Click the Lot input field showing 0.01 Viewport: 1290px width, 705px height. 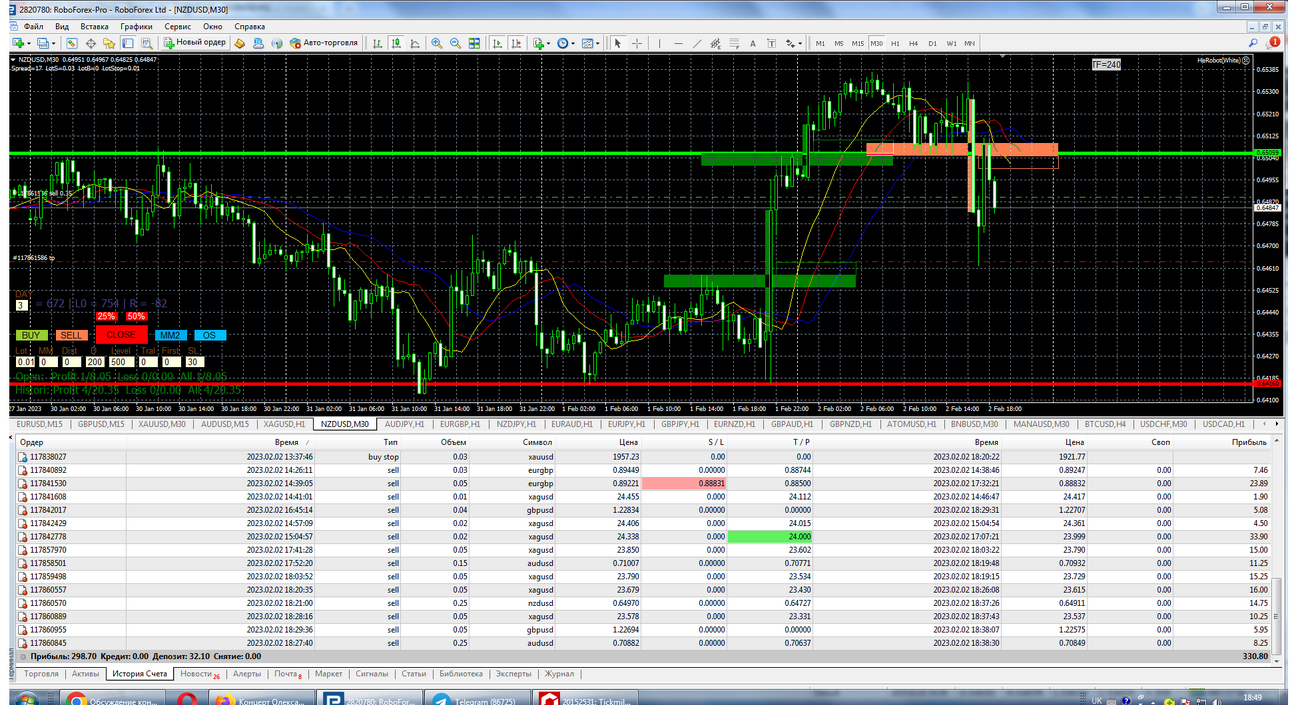tap(25, 361)
